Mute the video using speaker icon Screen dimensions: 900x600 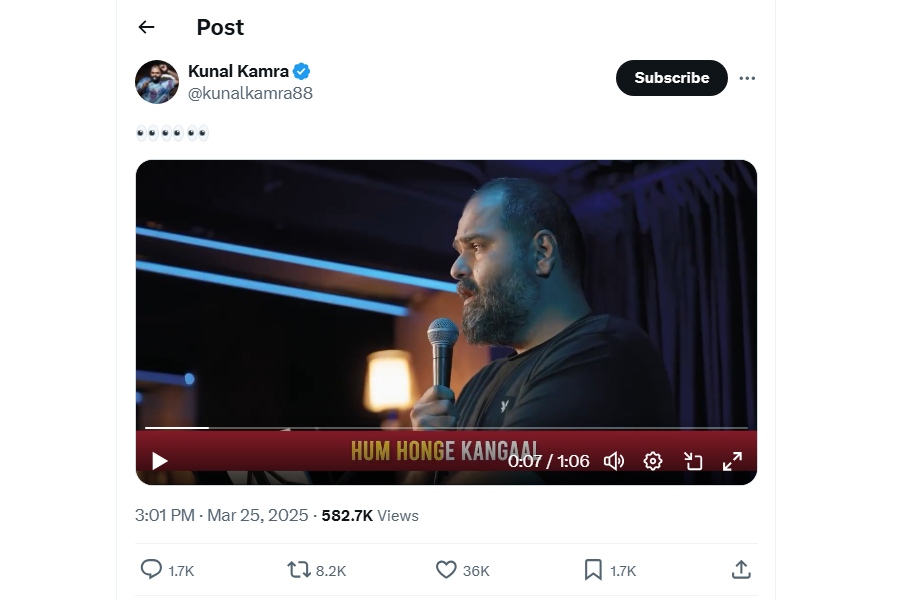coord(614,461)
